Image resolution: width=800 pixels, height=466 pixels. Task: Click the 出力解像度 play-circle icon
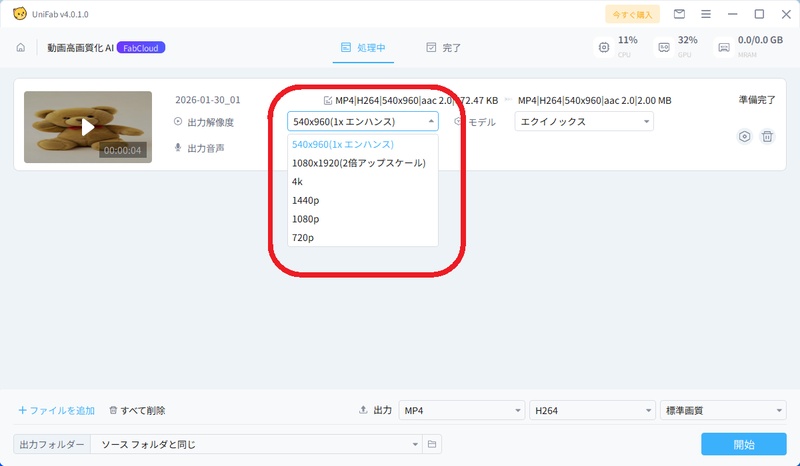[178, 121]
